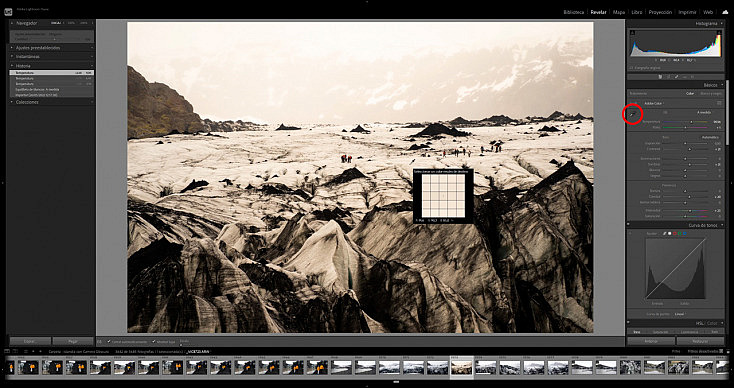
Task: Click the main window display icon above the filmstrip
Action: [7, 351]
